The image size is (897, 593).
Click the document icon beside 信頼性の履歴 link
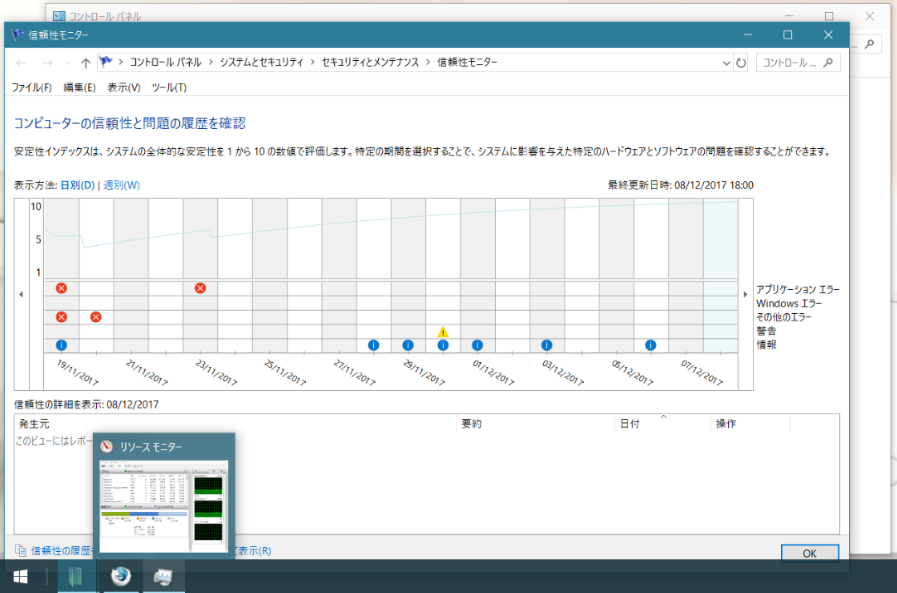(x=21, y=551)
